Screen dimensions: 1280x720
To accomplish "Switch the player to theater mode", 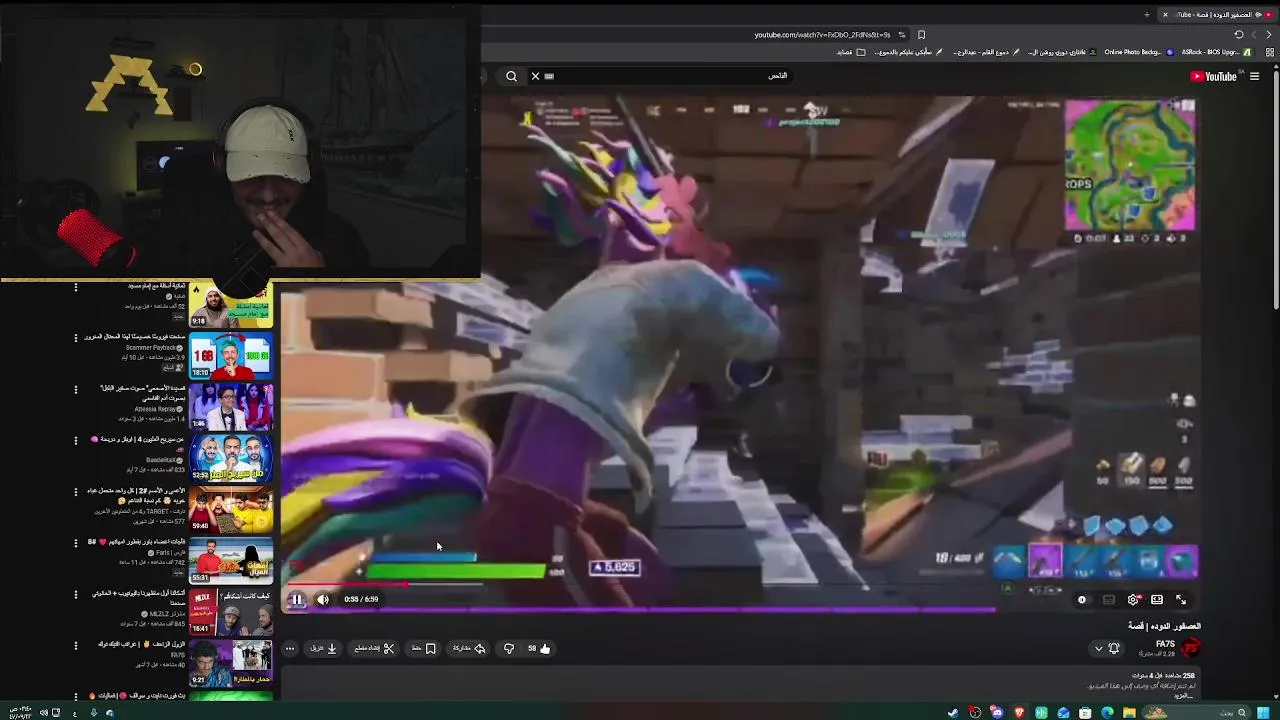I will (1157, 600).
